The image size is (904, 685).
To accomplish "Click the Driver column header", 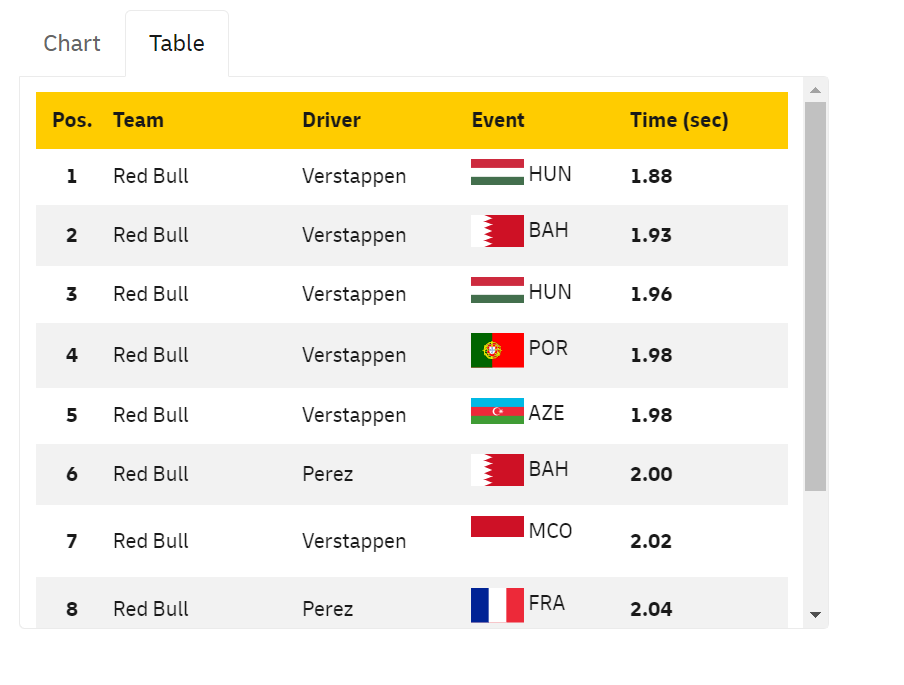I will point(331,121).
